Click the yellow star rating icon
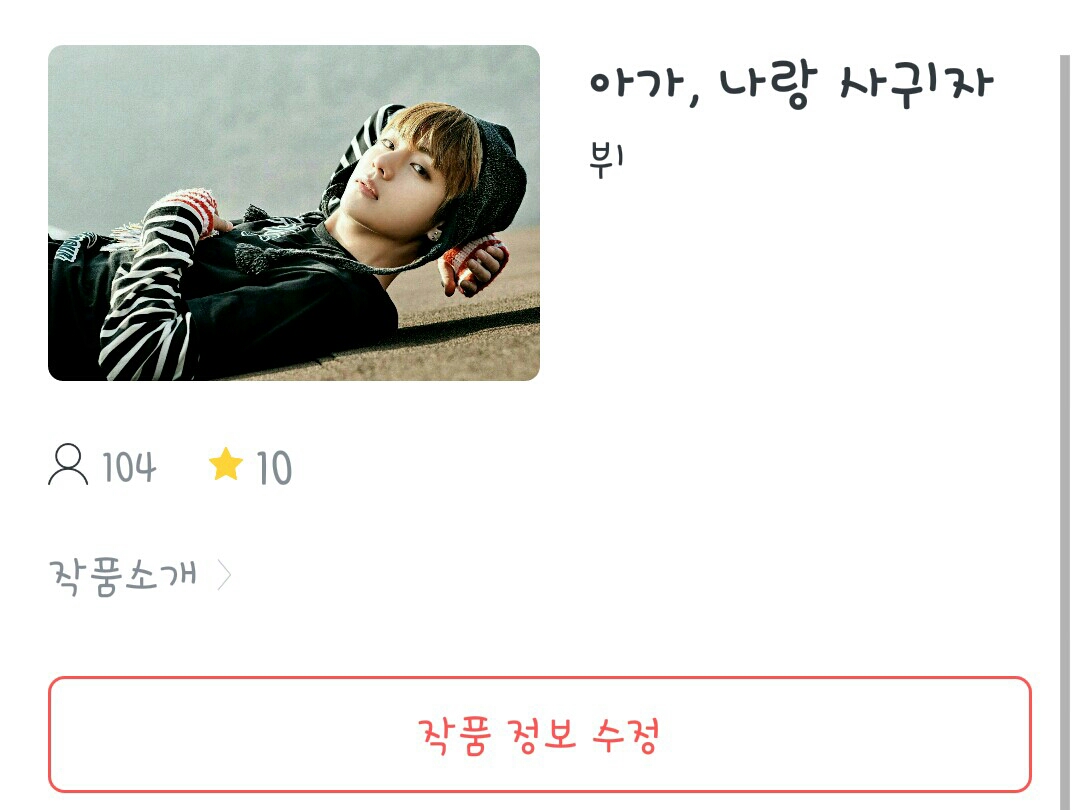 coord(226,464)
